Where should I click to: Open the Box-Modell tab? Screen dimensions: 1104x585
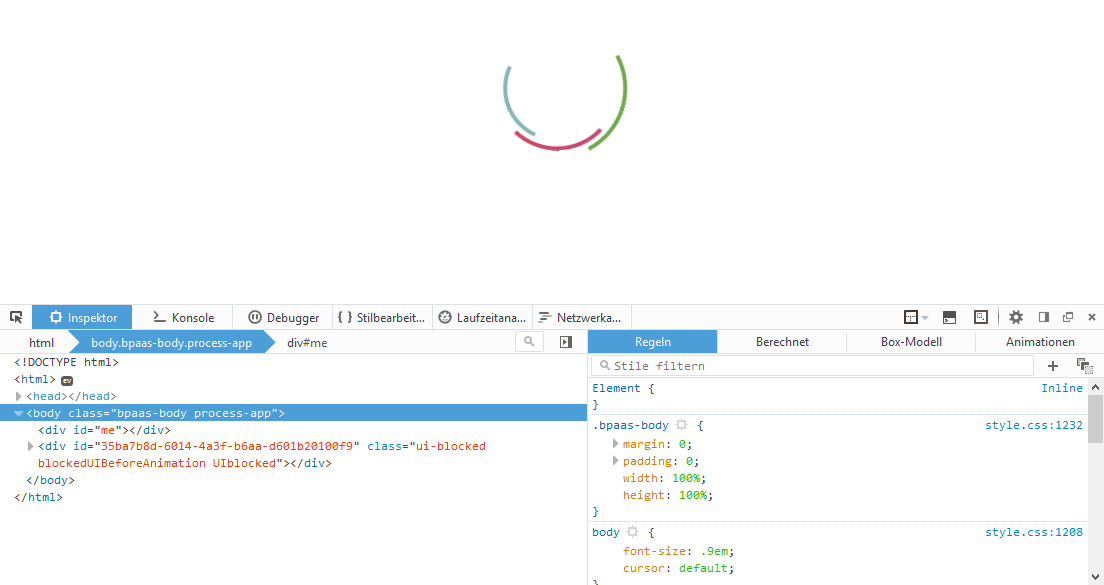click(911, 342)
